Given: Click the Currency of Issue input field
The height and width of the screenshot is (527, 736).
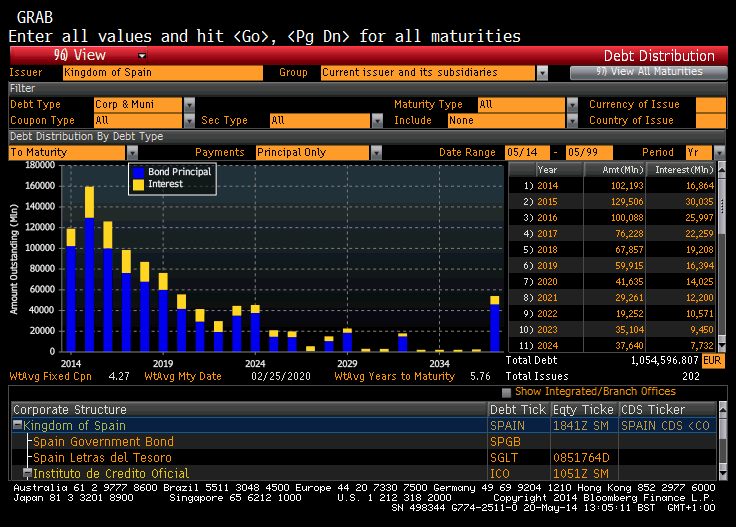Looking at the screenshot, I should click(711, 105).
